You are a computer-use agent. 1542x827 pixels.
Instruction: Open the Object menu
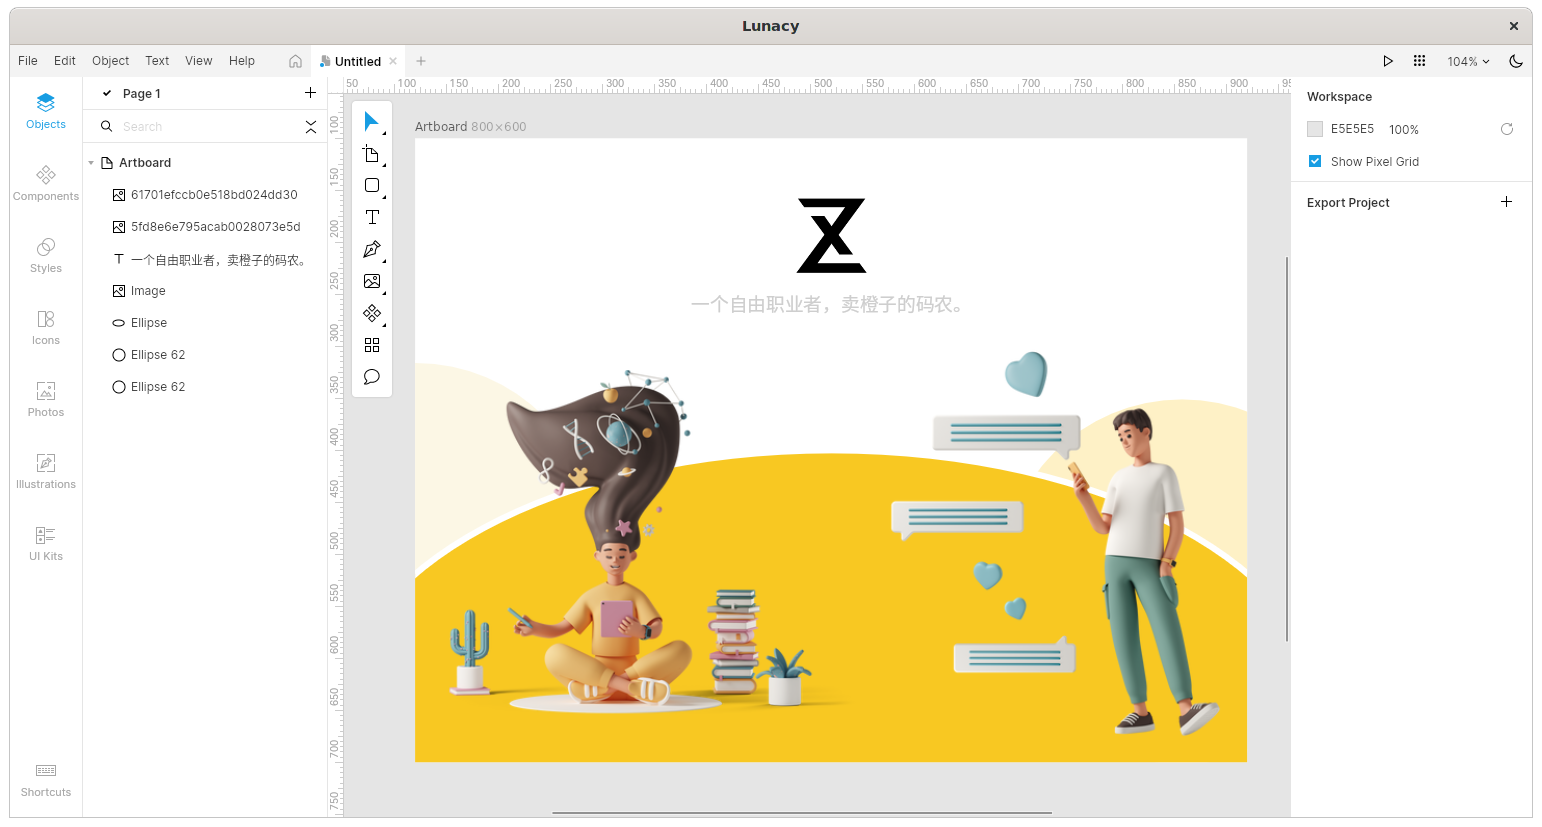[110, 61]
